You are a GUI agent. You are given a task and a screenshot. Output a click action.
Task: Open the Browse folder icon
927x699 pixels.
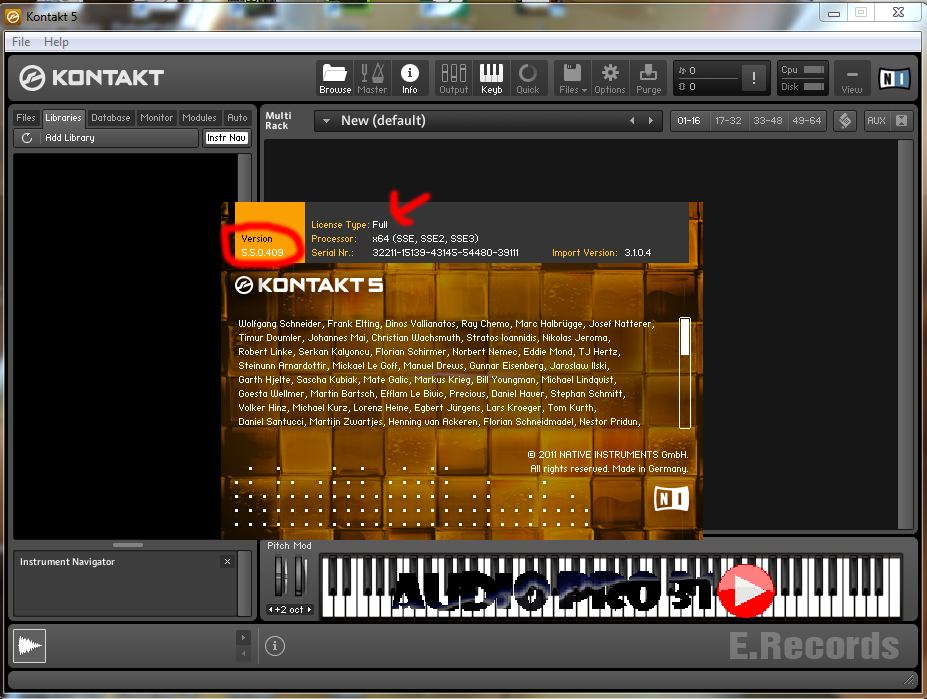click(335, 78)
